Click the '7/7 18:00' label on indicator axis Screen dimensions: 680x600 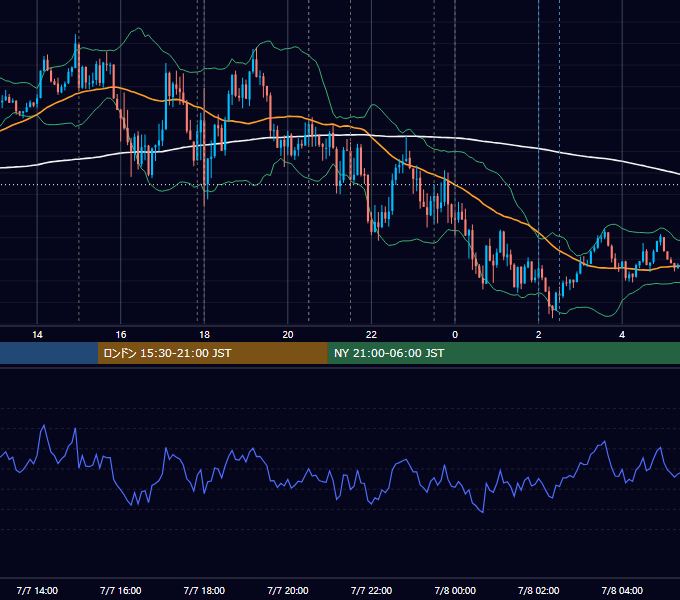pyautogui.click(x=204, y=590)
